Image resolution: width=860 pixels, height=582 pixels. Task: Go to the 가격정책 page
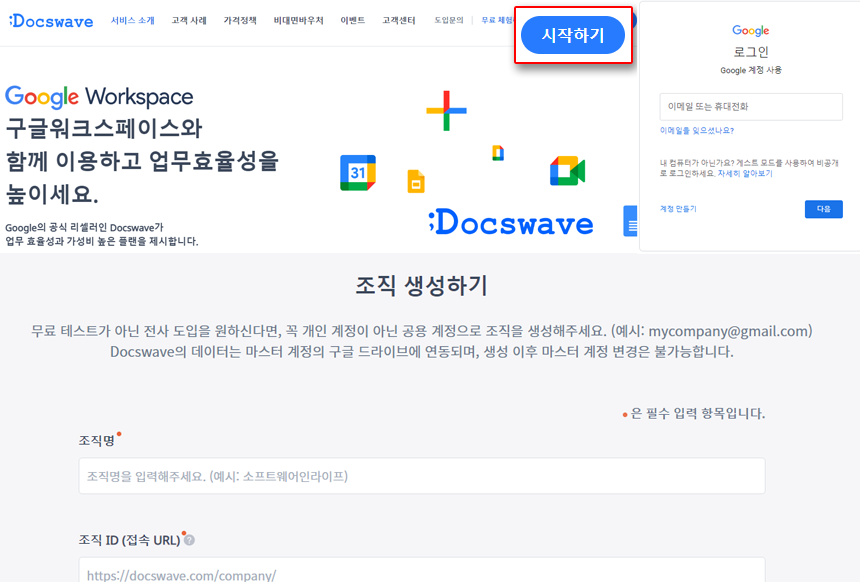240,20
